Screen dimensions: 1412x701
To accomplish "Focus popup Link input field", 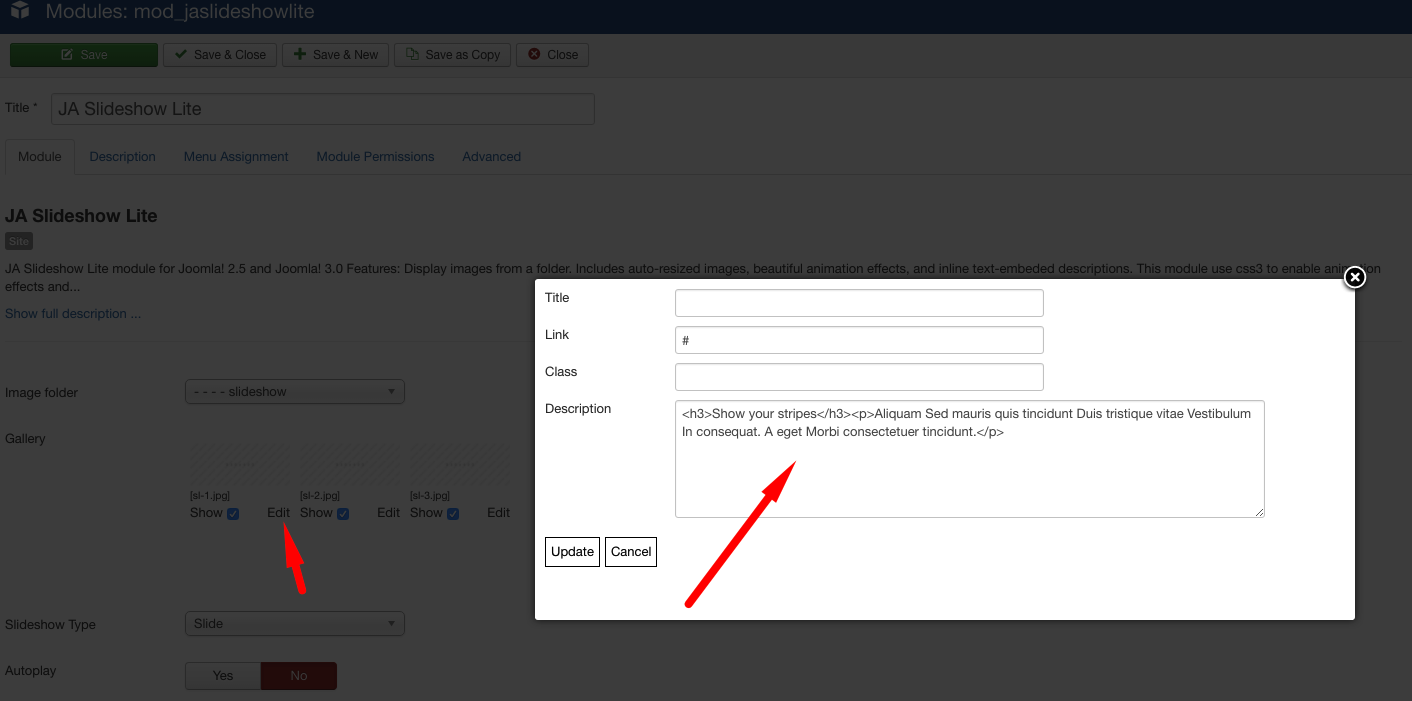I will coord(859,340).
